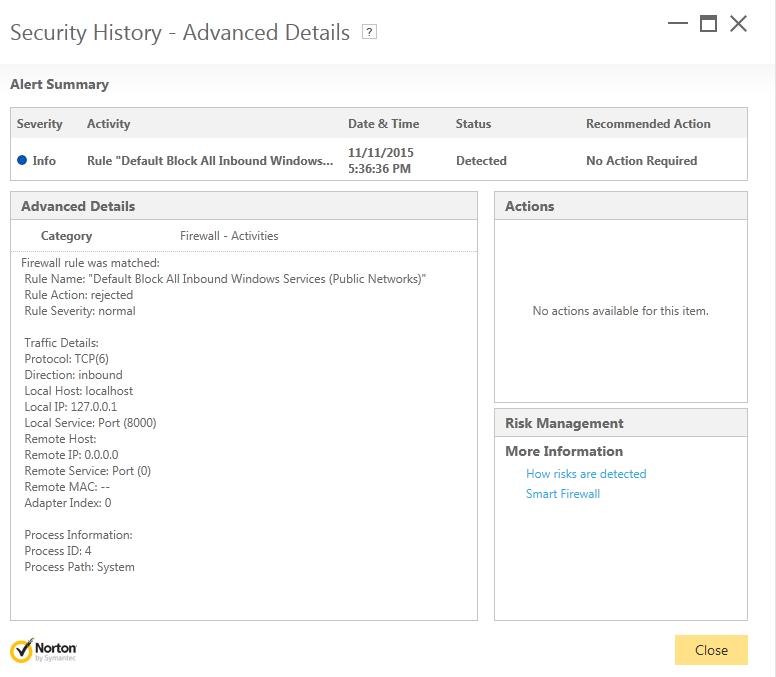This screenshot has height=677, width=776.
Task: Click the help question mark icon
Action: pyautogui.click(x=369, y=32)
